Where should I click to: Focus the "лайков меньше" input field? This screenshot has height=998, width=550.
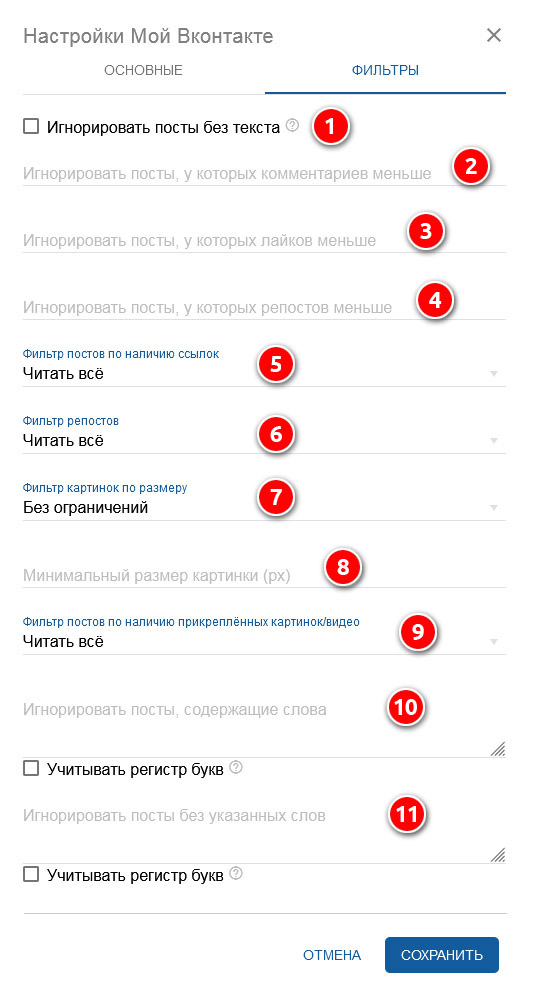264,240
